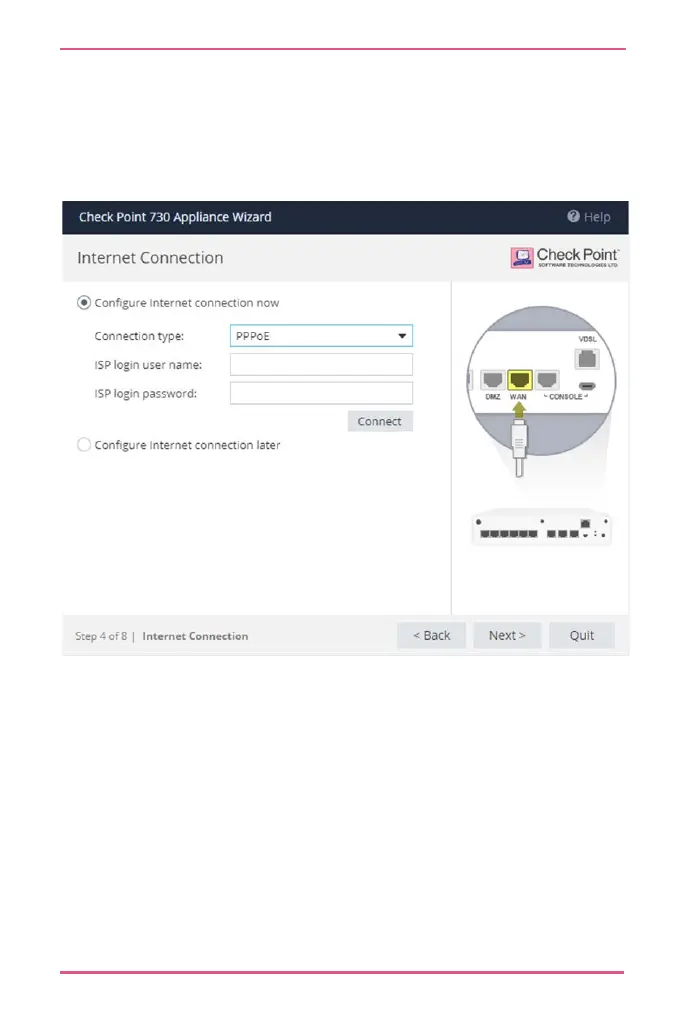
Task: Click the ISP login user name field
Action: 321,365
